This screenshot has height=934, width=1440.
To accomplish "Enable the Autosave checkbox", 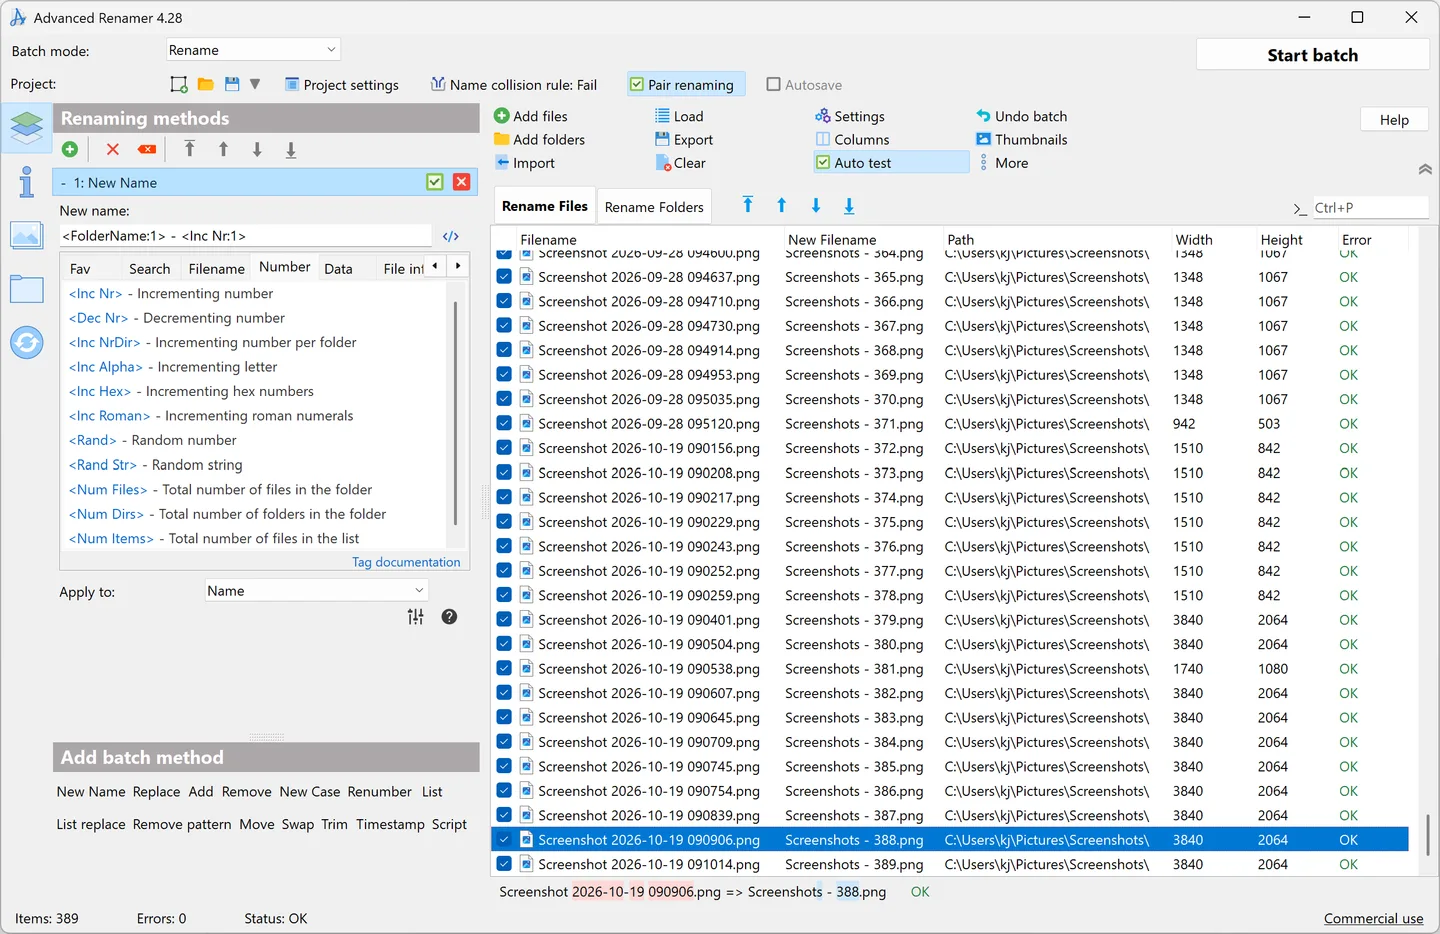I will click(x=773, y=85).
